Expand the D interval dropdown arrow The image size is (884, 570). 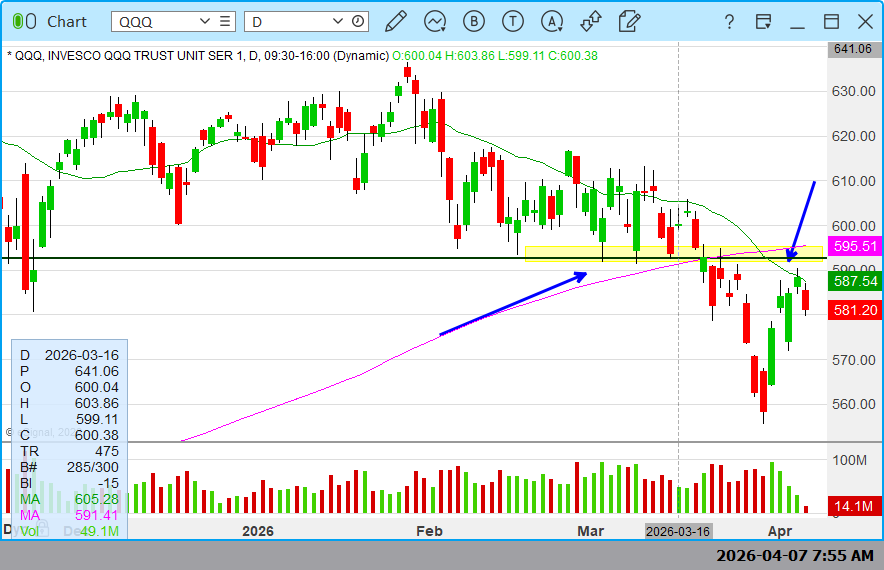click(338, 21)
